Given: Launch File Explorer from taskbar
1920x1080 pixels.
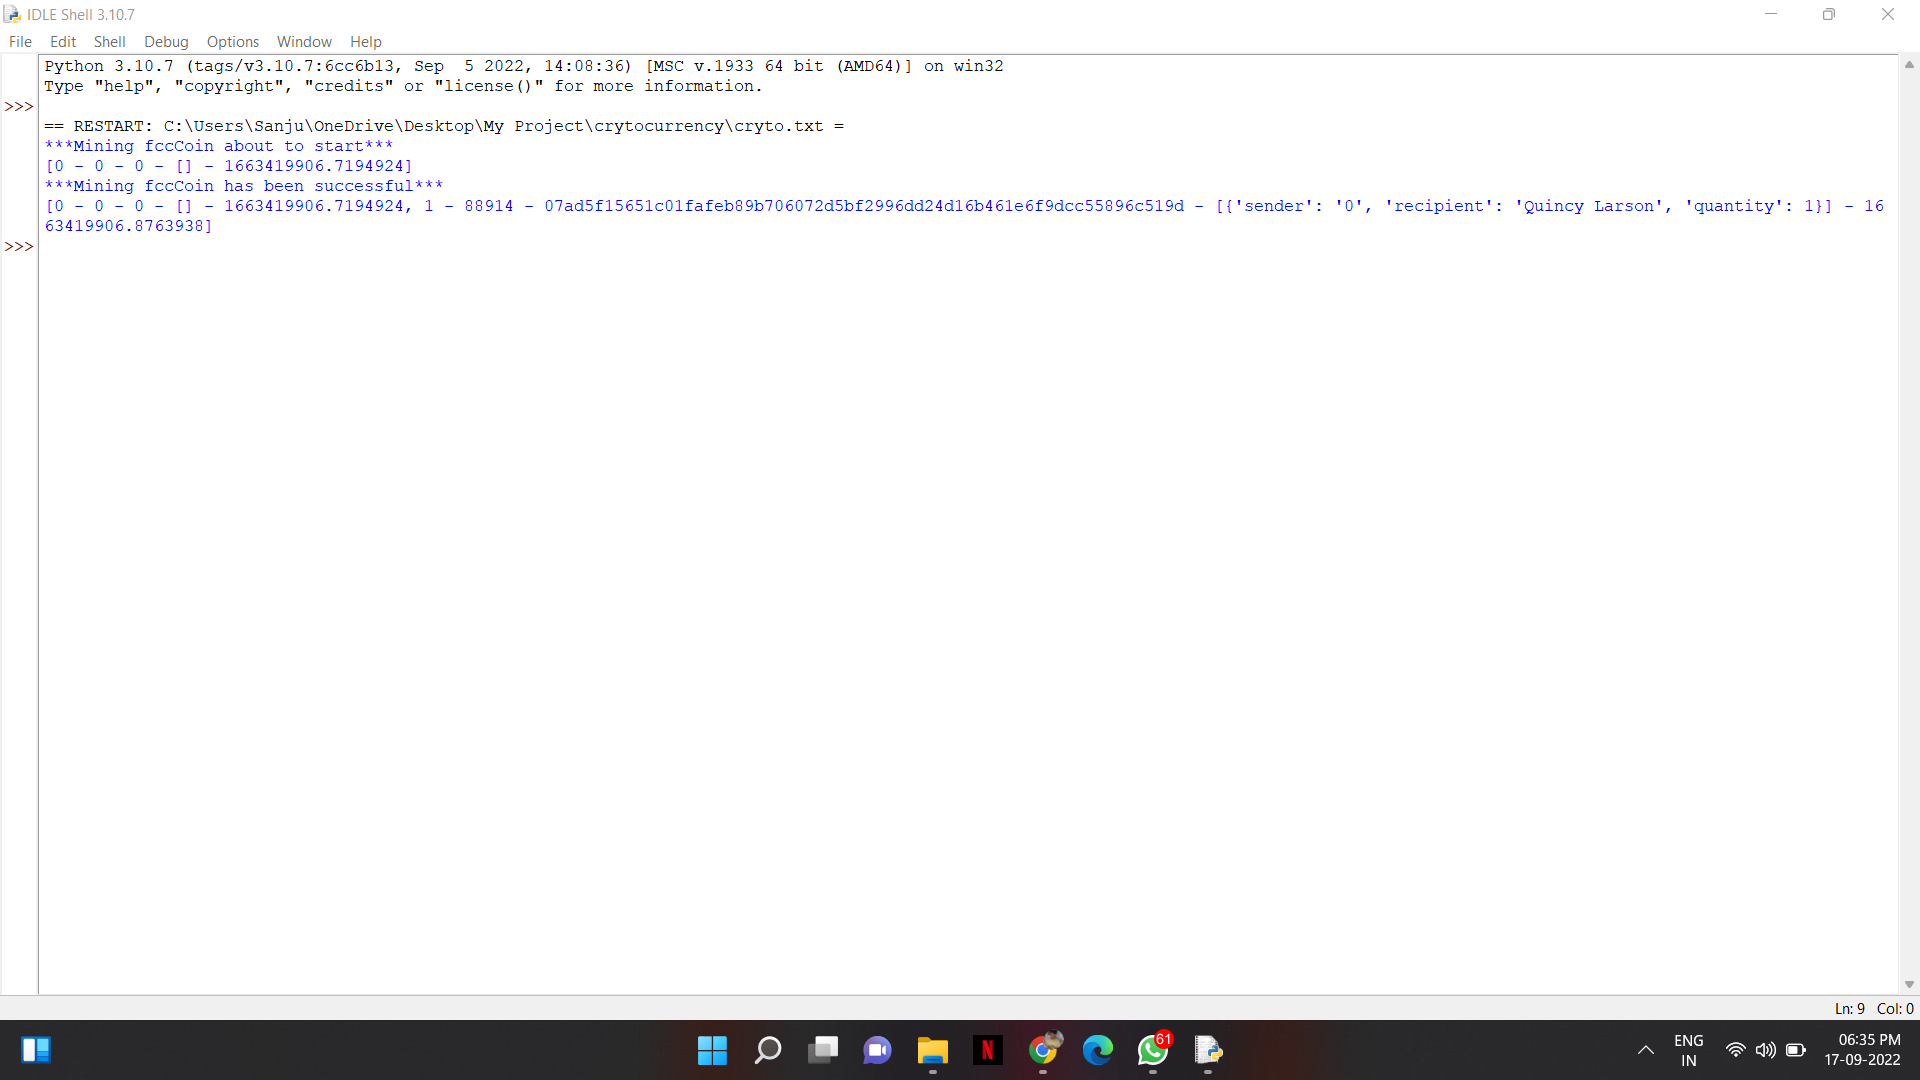Looking at the screenshot, I should pos(932,1050).
